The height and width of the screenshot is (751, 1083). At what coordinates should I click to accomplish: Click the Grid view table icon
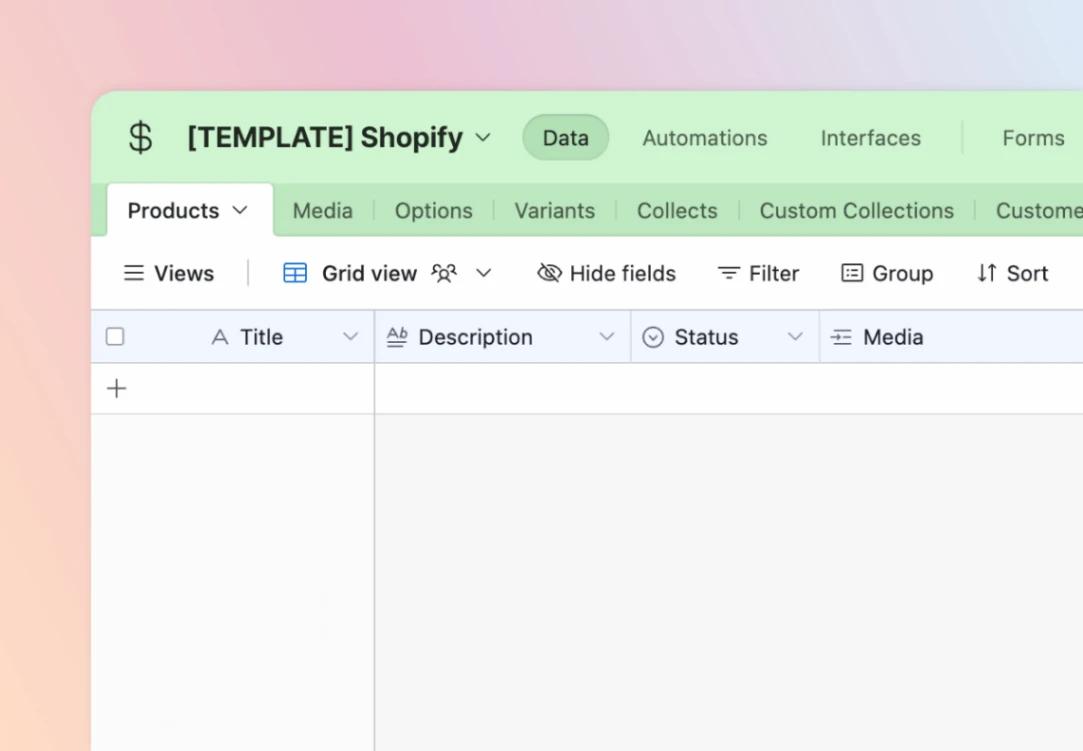[x=295, y=273]
